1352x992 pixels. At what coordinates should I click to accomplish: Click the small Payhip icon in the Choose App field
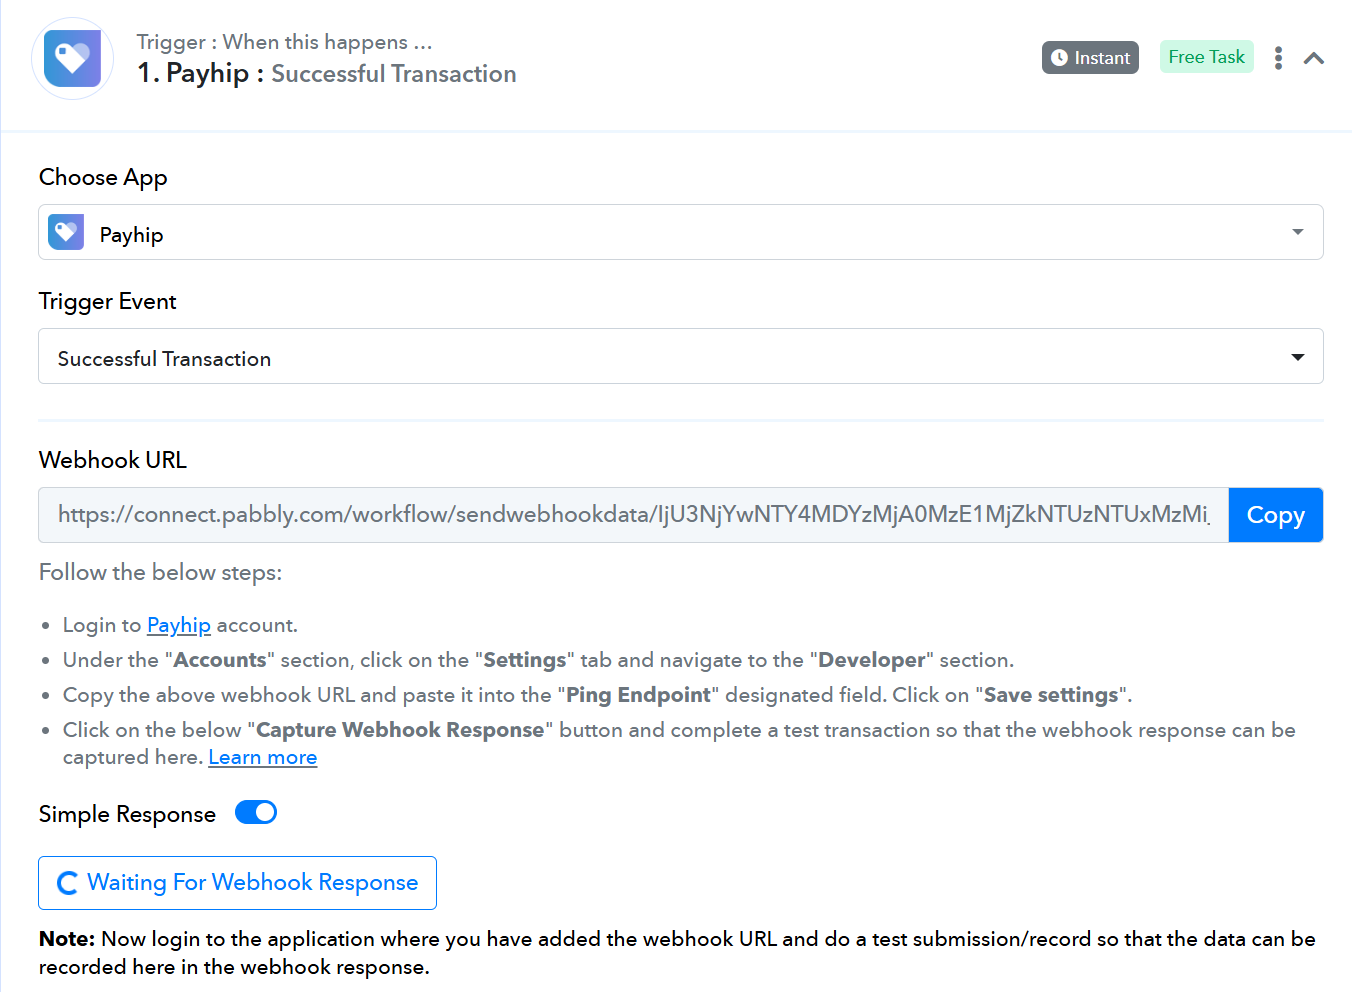pos(66,232)
